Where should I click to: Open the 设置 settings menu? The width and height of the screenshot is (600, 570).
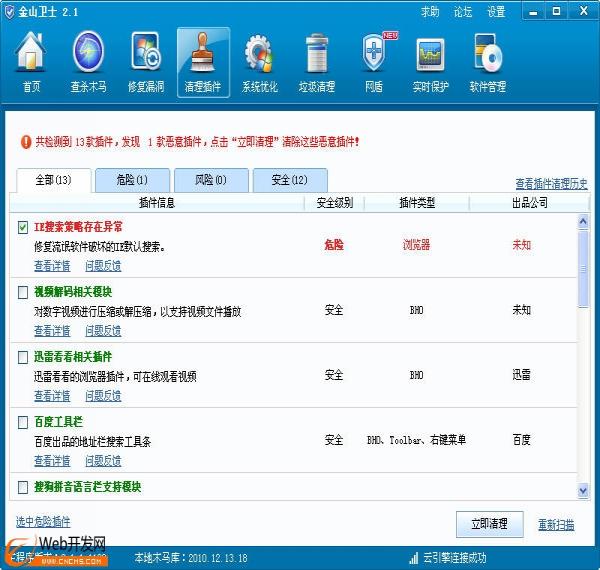click(x=496, y=12)
